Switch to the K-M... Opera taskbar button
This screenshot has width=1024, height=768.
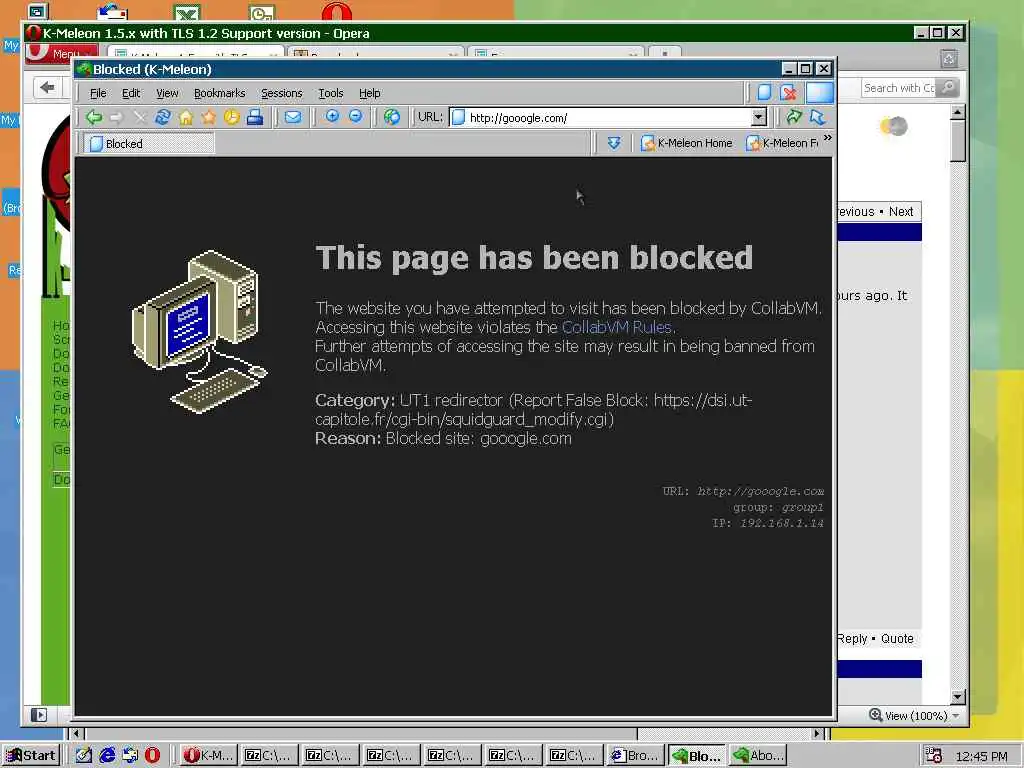click(x=208, y=756)
